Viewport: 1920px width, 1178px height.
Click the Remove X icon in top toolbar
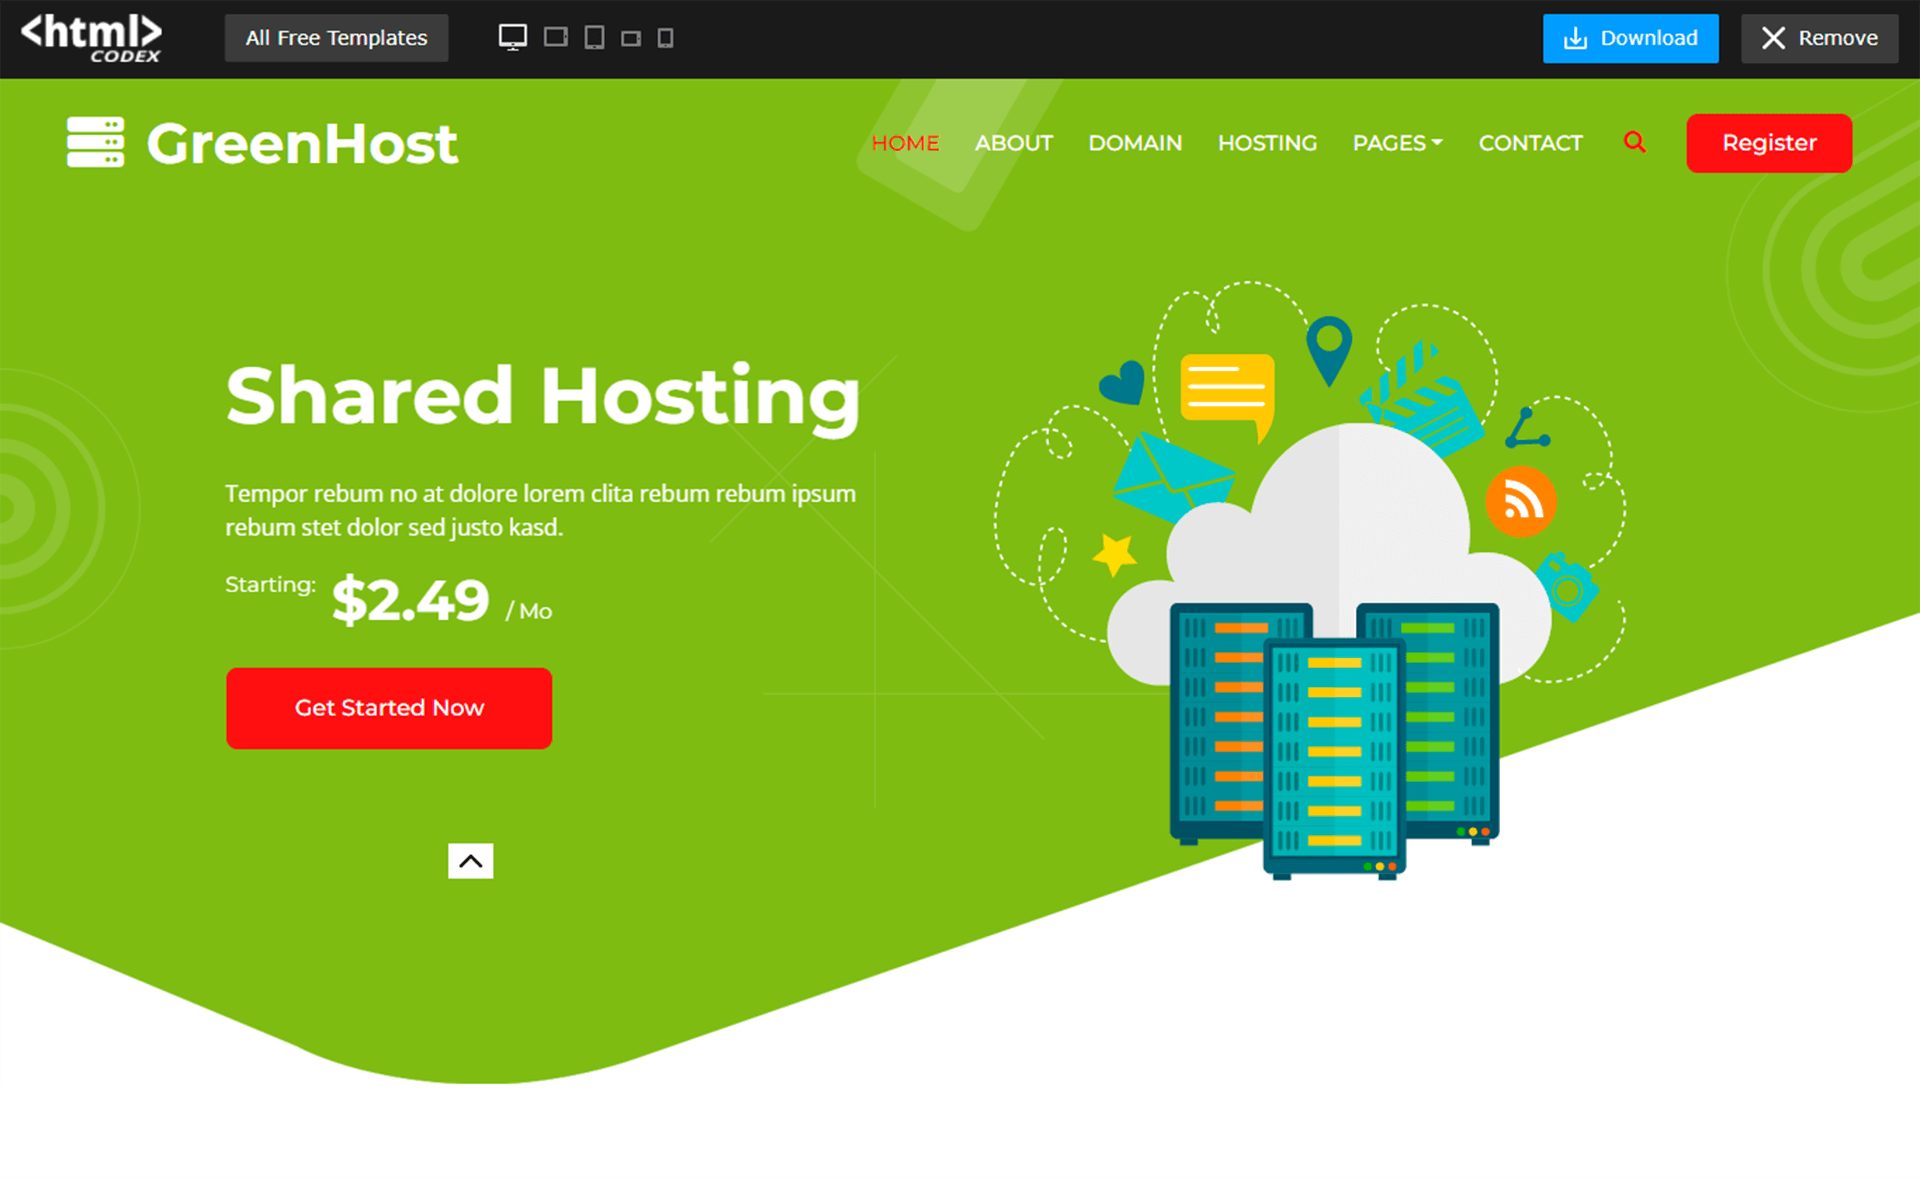coord(1775,36)
